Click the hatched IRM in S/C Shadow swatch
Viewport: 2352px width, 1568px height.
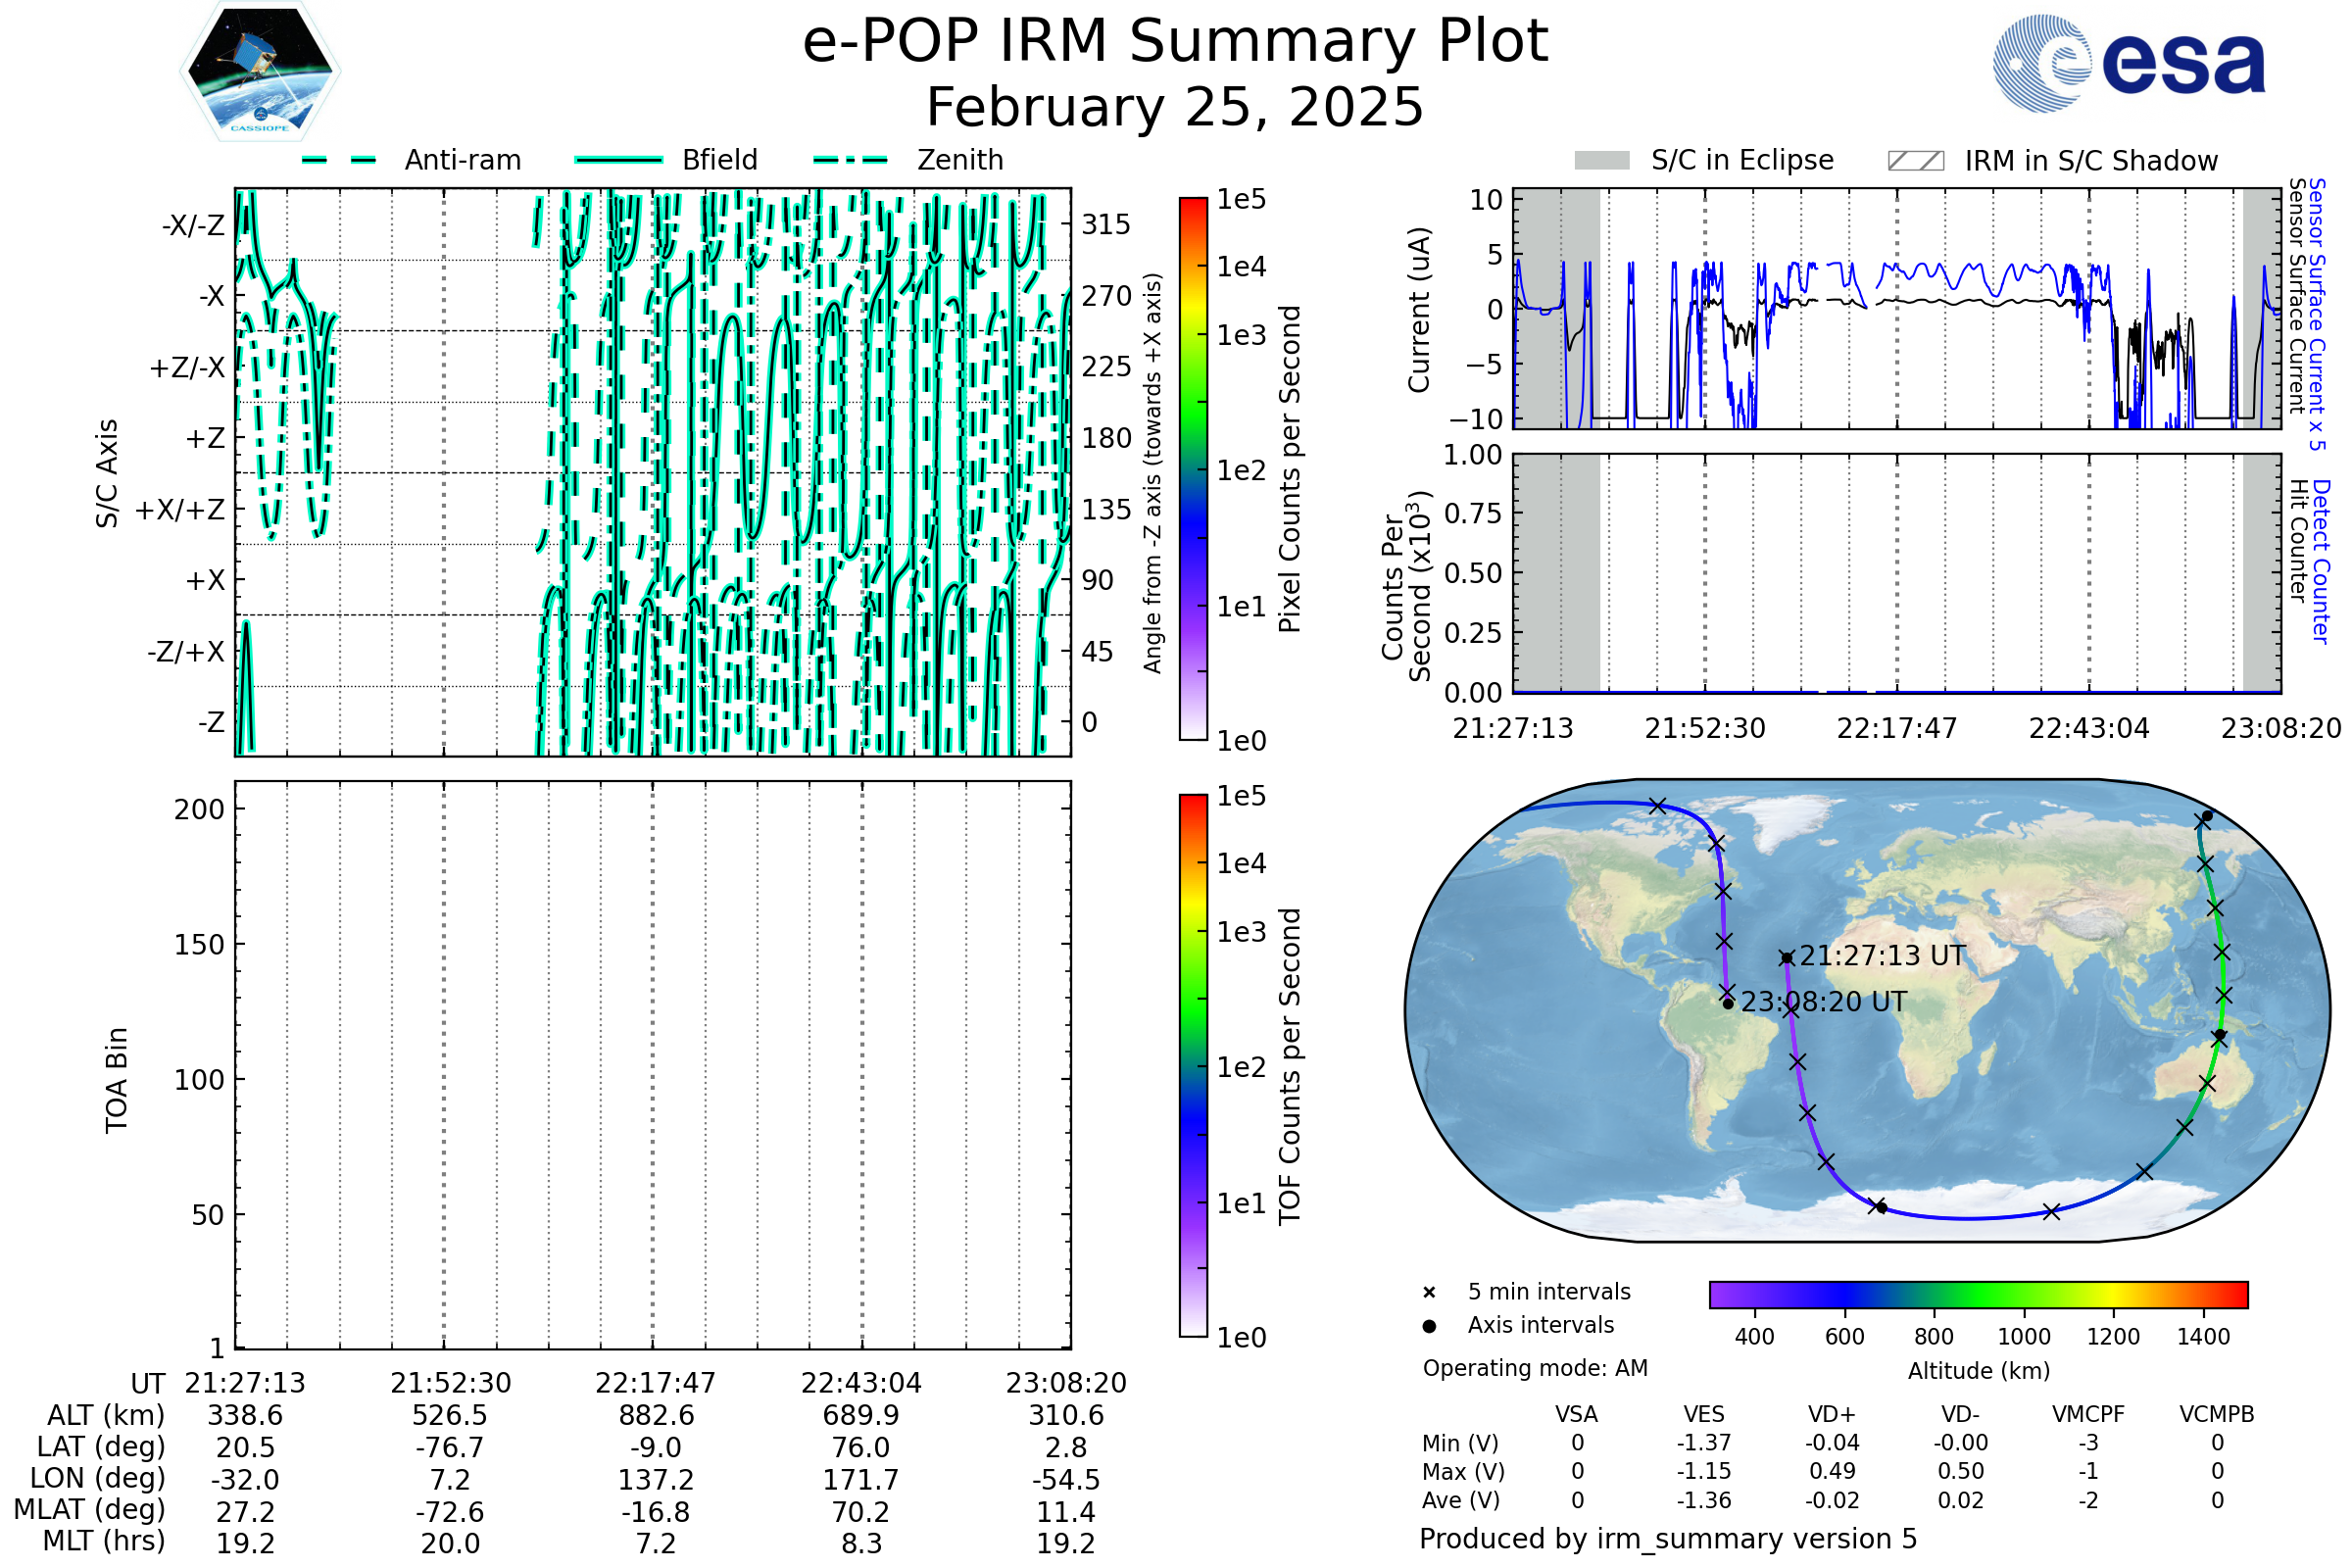1915,161
